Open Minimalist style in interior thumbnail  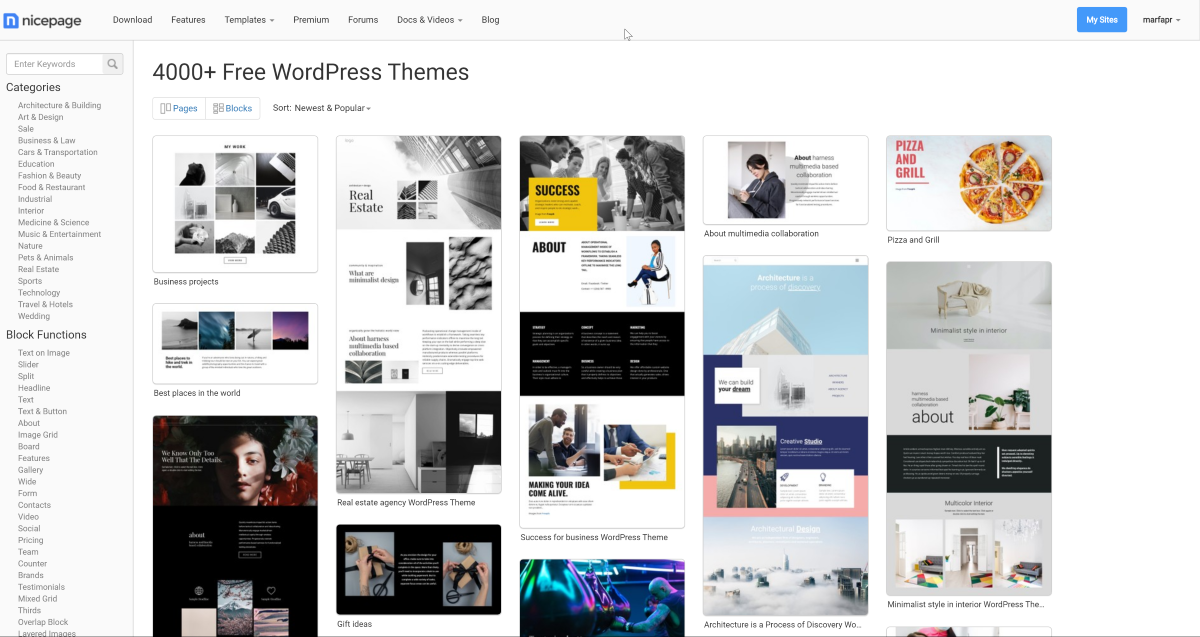click(969, 428)
